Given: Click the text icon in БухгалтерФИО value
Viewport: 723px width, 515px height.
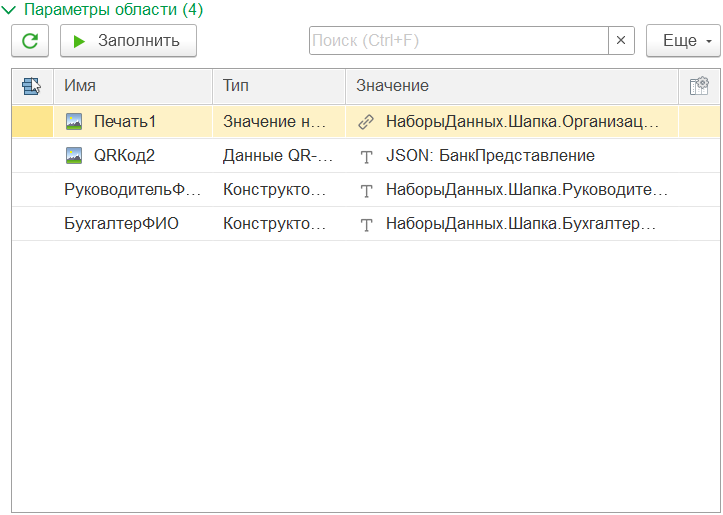Looking at the screenshot, I should click(366, 224).
